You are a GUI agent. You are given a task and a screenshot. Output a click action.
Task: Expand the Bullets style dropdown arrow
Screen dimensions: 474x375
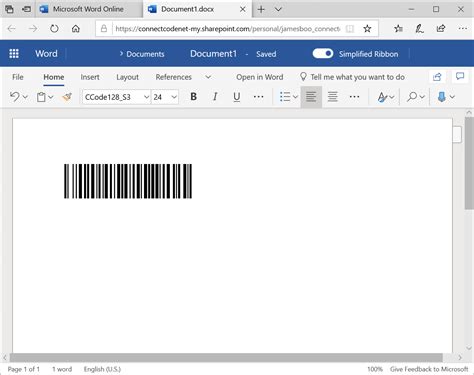295,97
